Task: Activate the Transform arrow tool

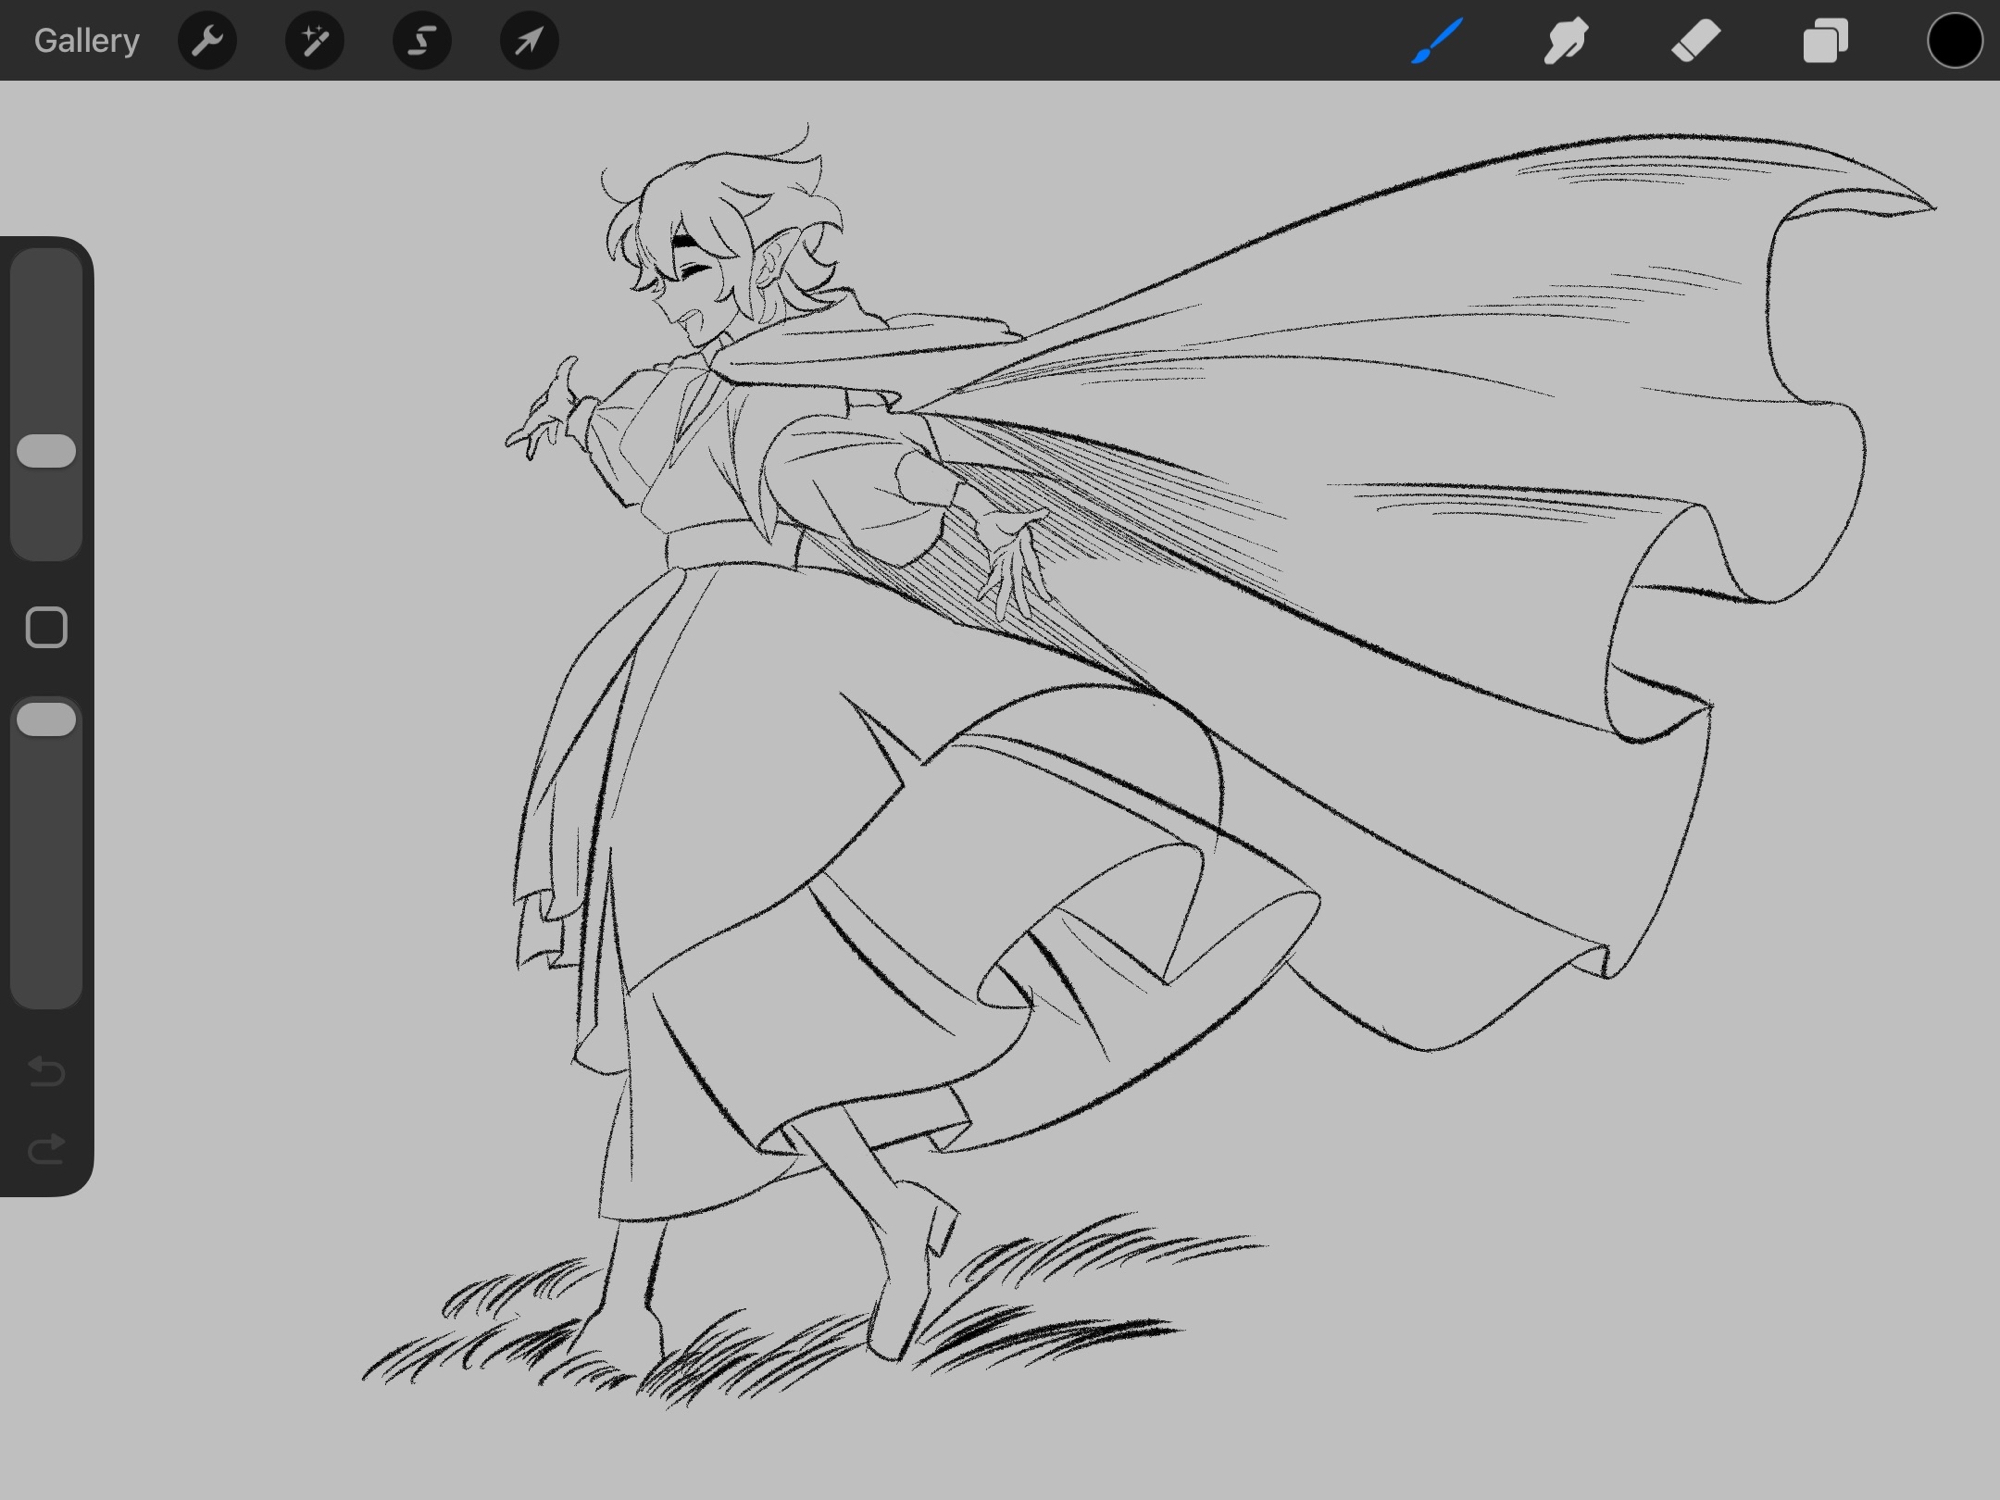Action: (529, 41)
